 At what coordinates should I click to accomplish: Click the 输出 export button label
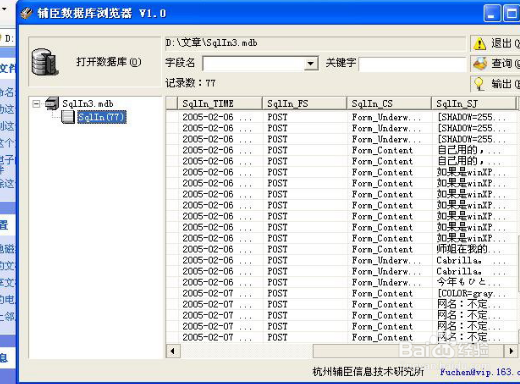tap(505, 84)
